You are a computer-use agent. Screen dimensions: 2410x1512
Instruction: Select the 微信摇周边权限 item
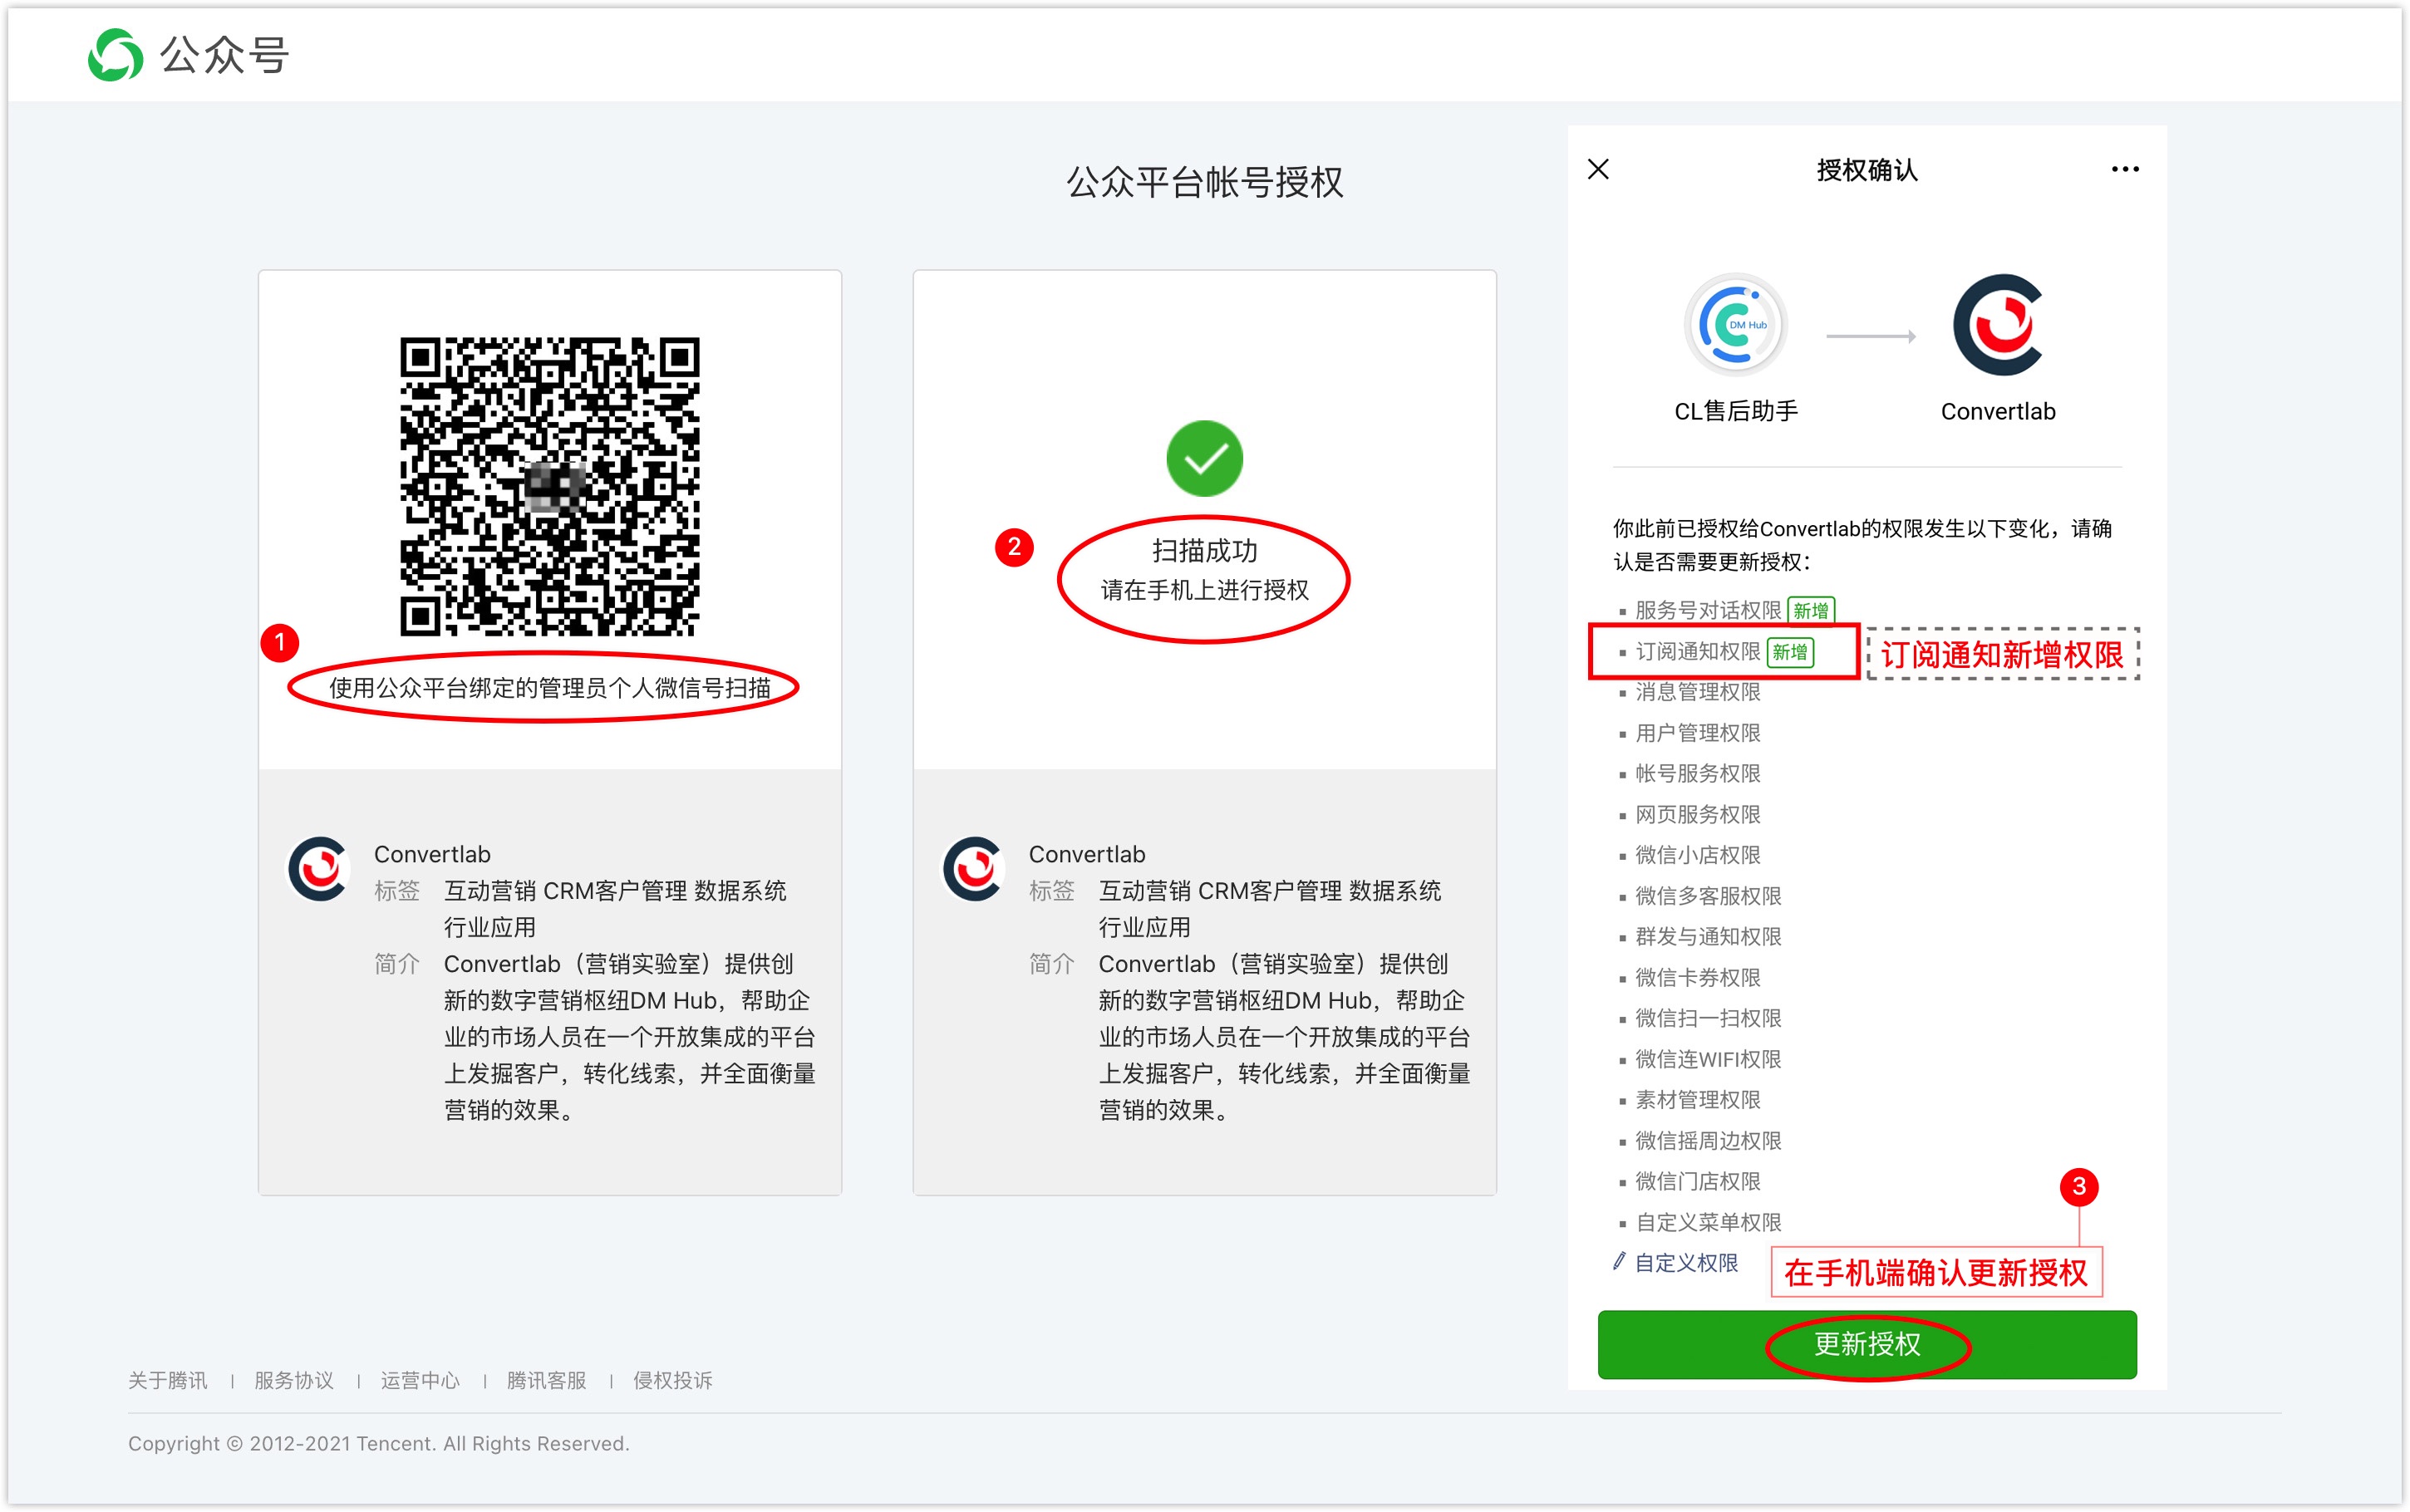(1708, 1141)
